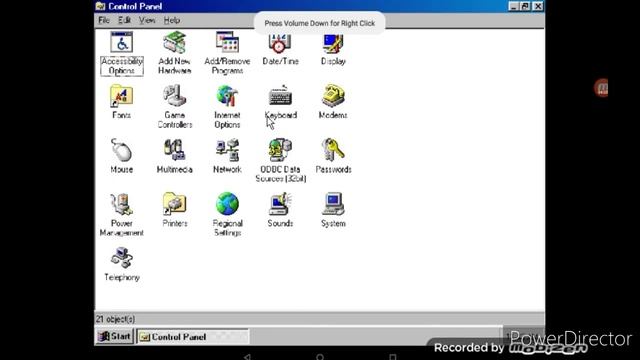640x360 pixels.
Task: Open the Telephony icon
Action: (122, 258)
